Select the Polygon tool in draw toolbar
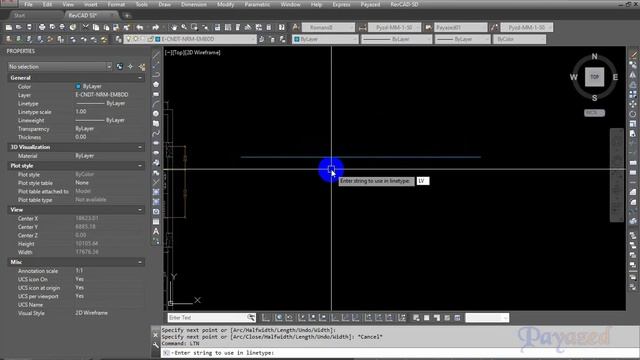Viewport: 640px width, 360px height. click(156, 84)
